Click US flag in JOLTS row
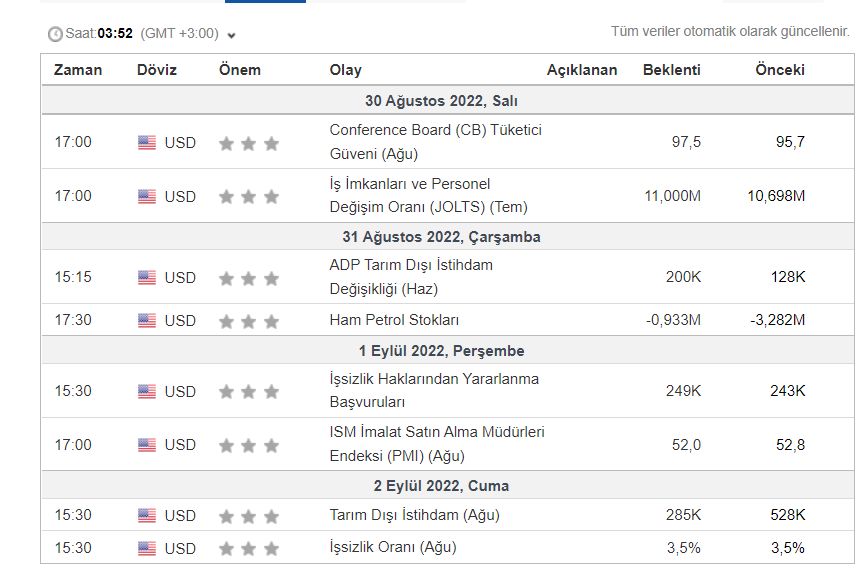The height and width of the screenshot is (587, 867). point(147,196)
